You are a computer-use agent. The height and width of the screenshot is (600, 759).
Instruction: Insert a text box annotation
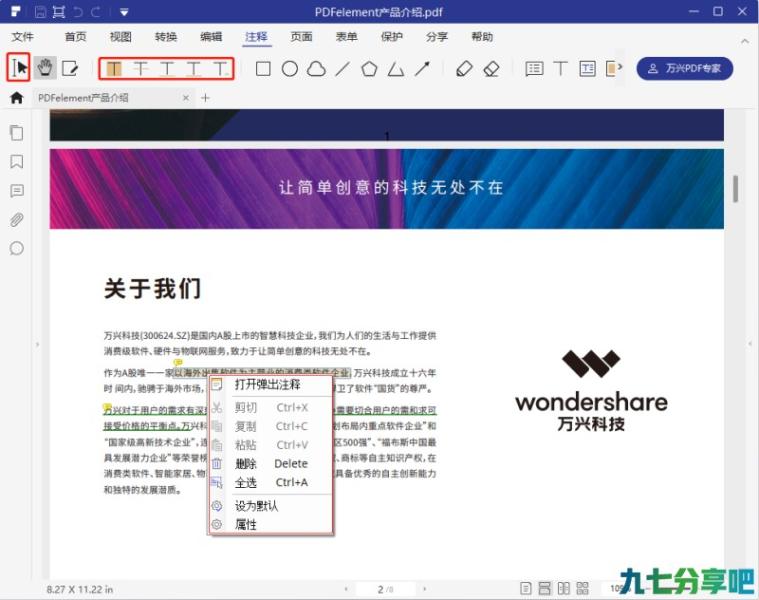(x=587, y=69)
